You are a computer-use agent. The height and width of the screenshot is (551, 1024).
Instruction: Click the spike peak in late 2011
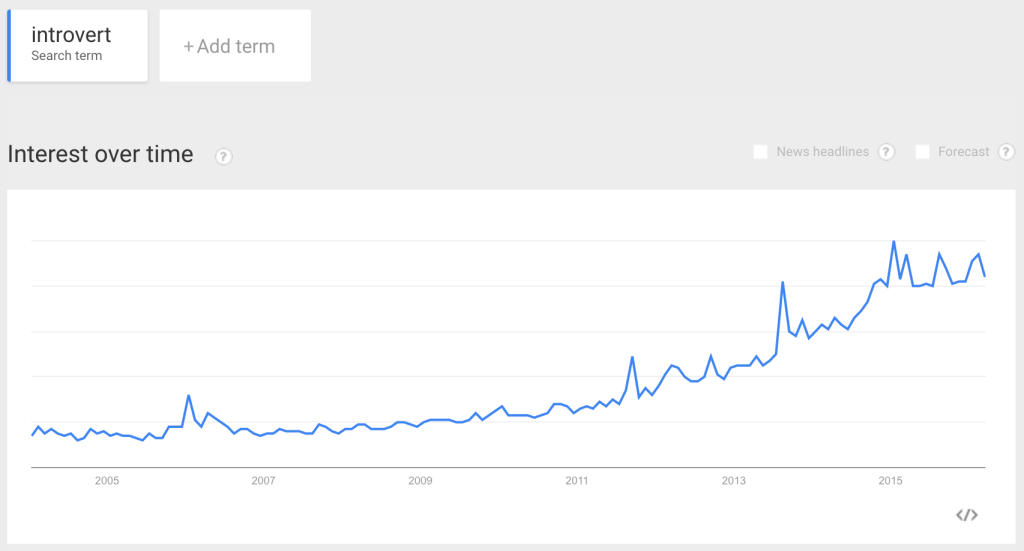tap(632, 357)
